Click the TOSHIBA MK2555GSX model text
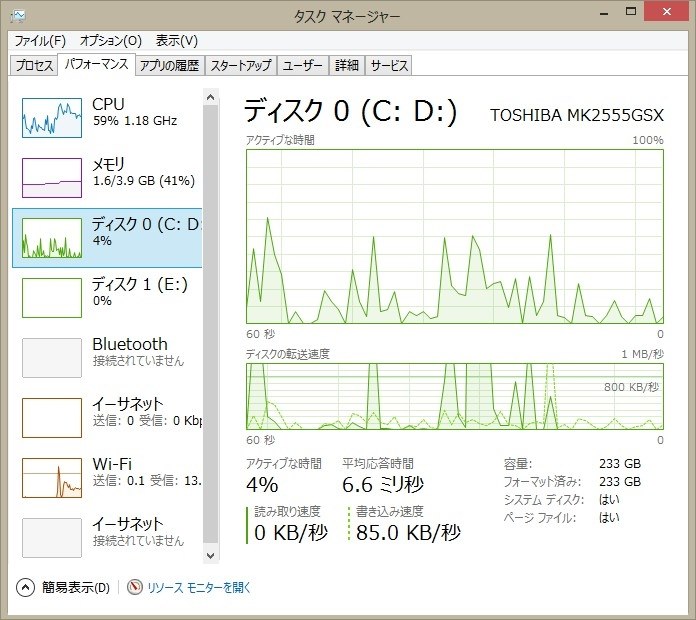The image size is (696, 620). pos(577,115)
